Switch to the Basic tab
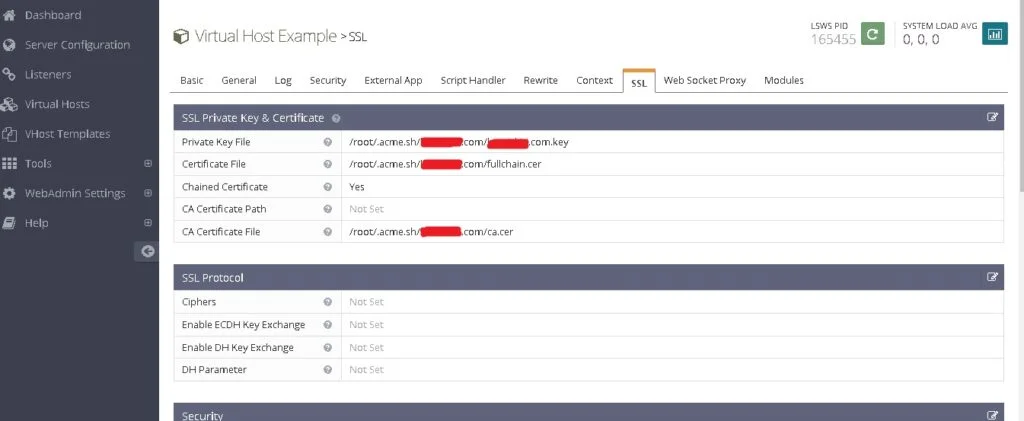1024x421 pixels. (191, 80)
